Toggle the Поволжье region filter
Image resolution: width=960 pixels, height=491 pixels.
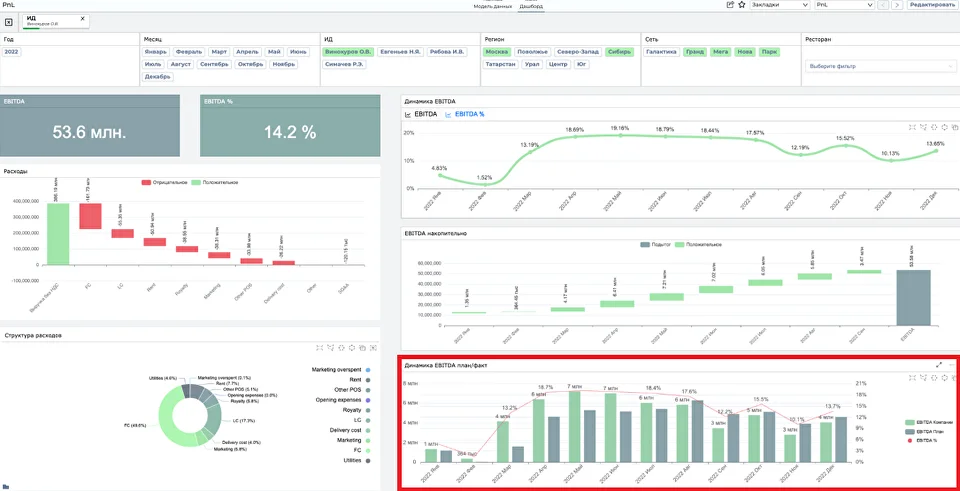tap(532, 52)
